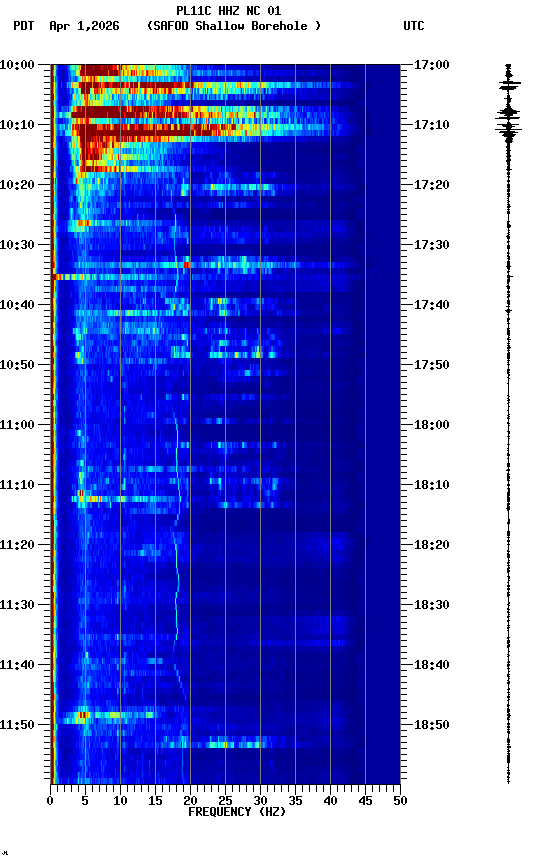Click the '10:30' PDT time label
This screenshot has height=864, width=552.
coord(17,245)
